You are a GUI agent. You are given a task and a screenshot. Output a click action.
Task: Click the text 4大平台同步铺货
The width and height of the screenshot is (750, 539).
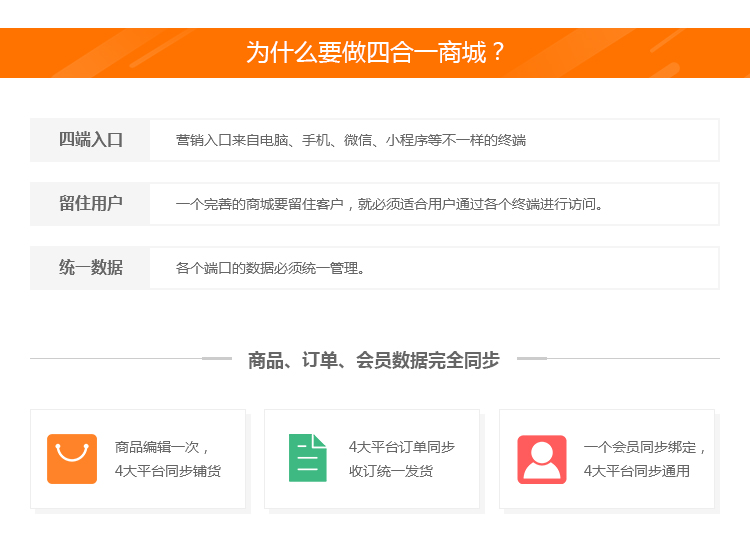tap(168, 471)
